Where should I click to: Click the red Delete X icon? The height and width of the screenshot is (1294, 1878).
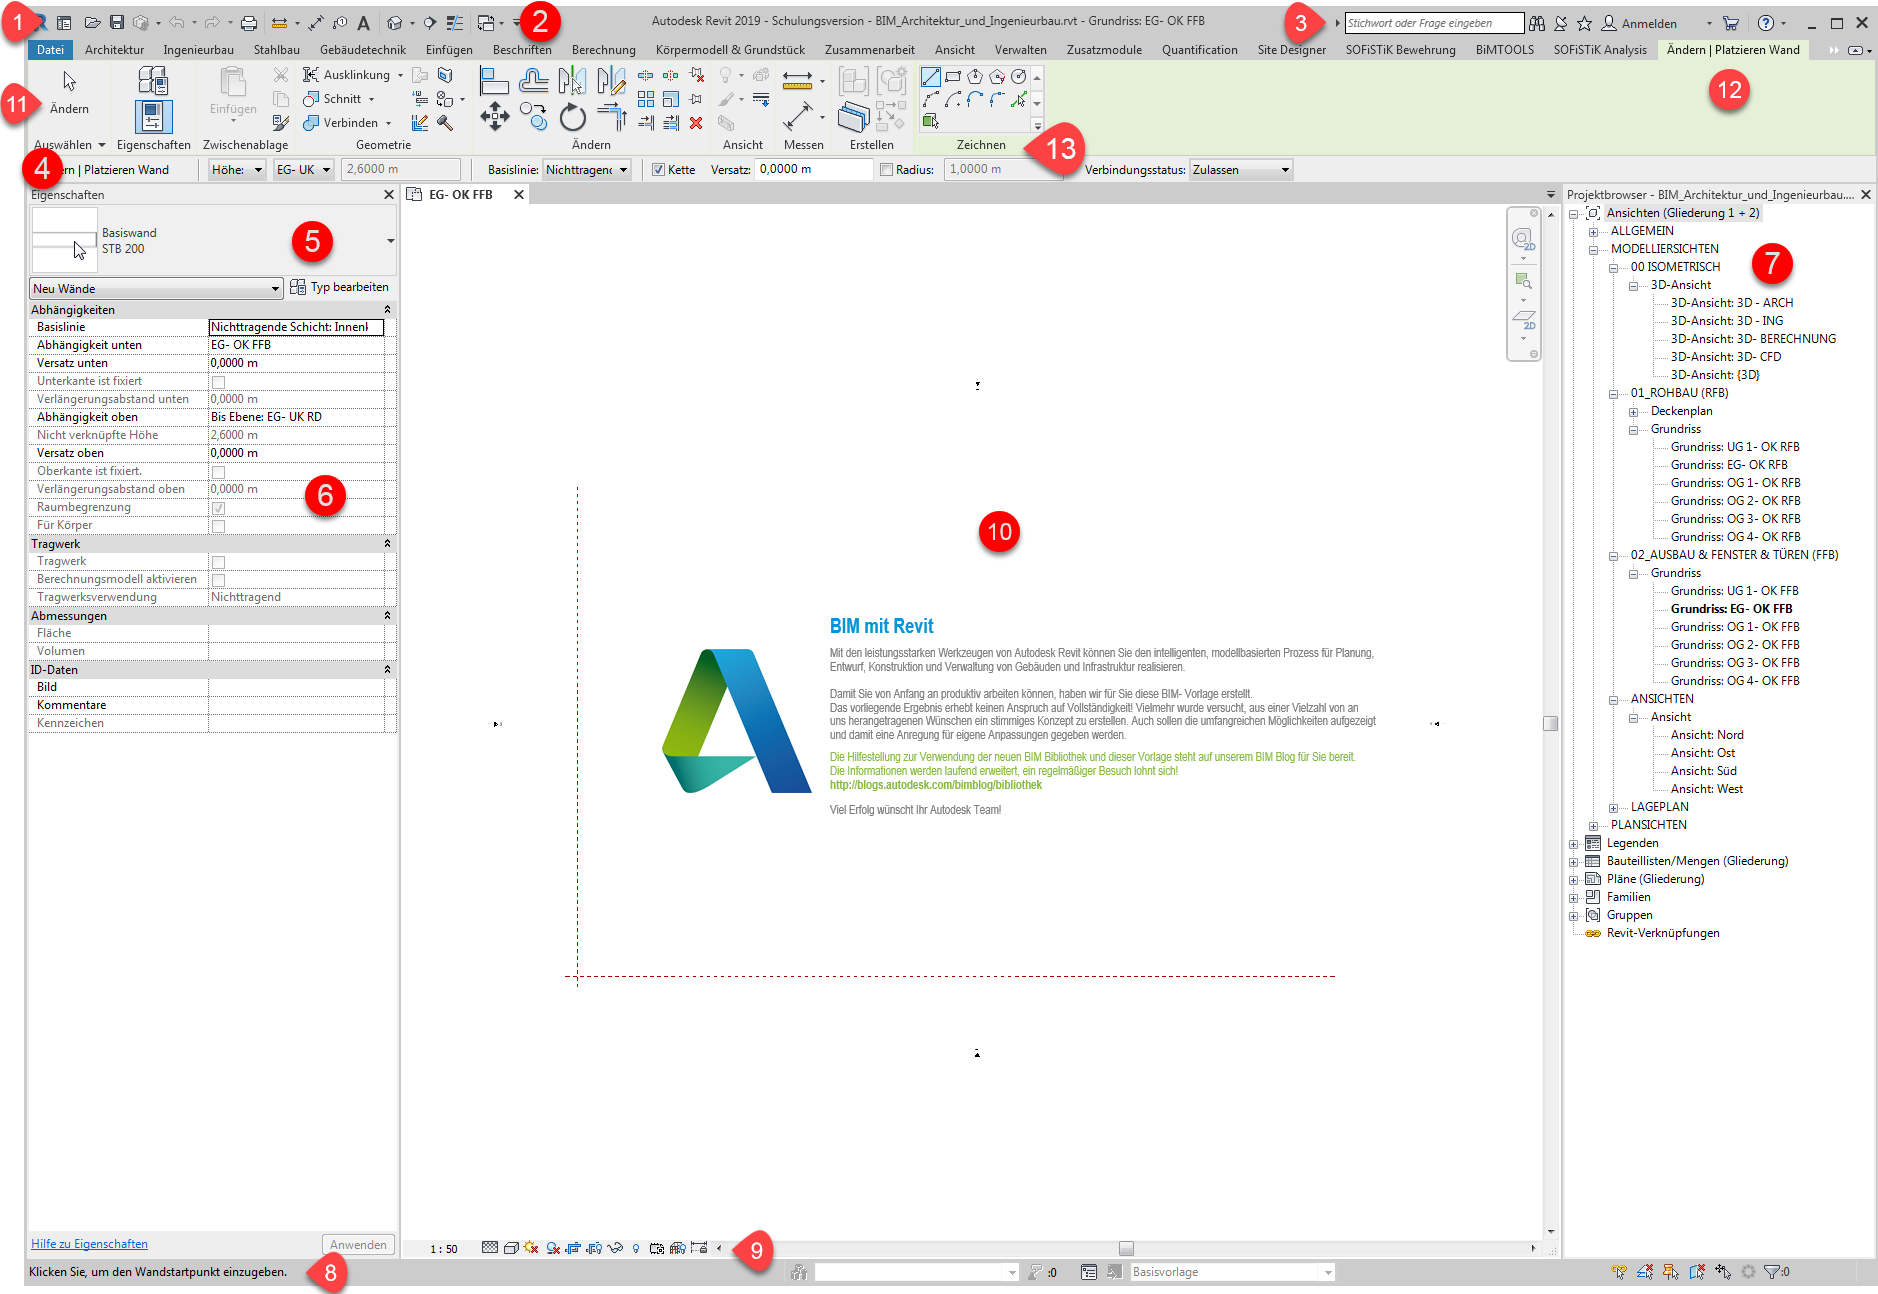(x=696, y=123)
